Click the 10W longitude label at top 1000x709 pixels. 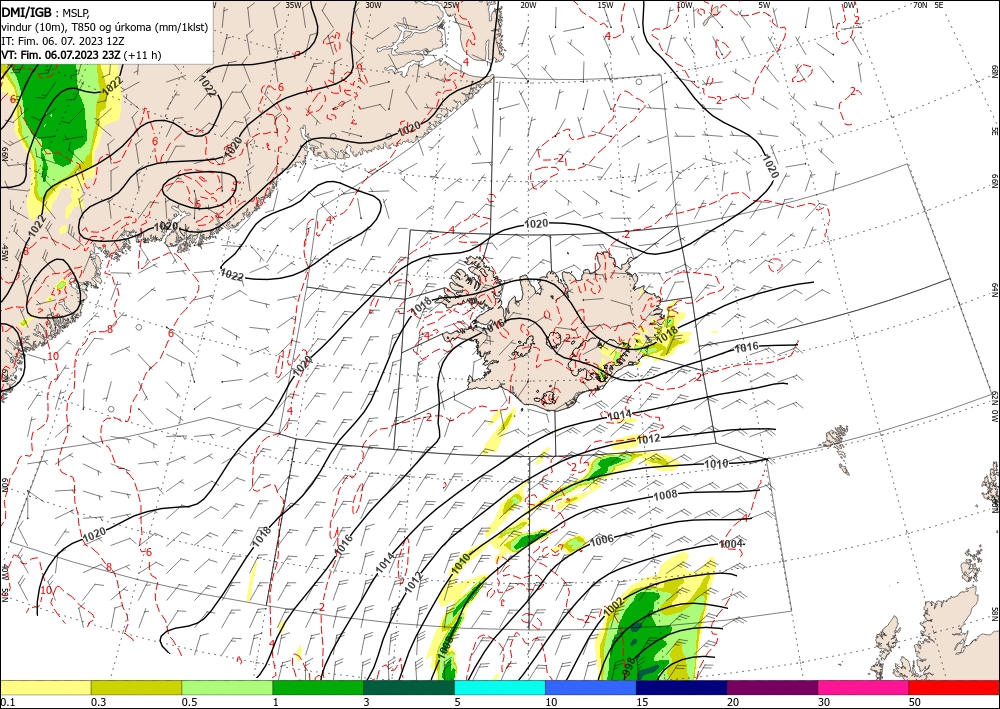(684, 5)
